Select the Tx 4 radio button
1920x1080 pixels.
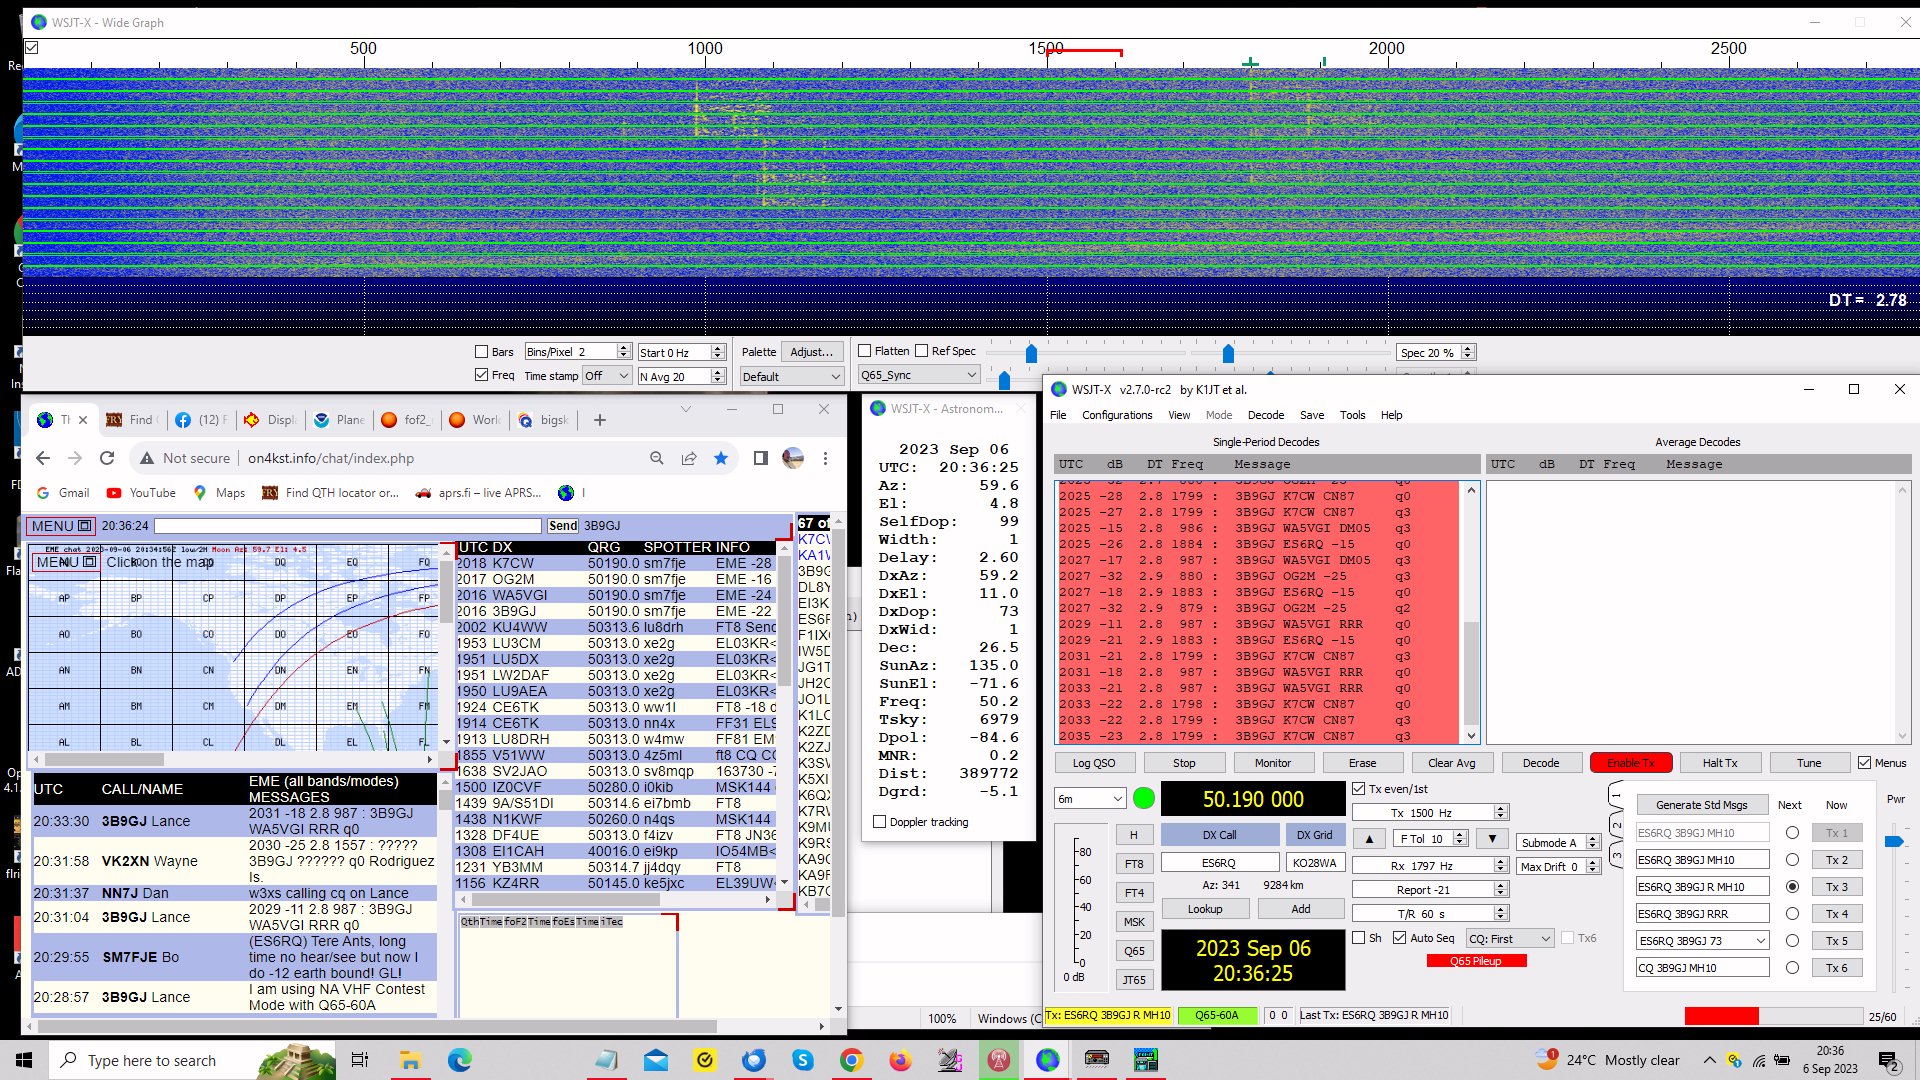coord(1792,914)
